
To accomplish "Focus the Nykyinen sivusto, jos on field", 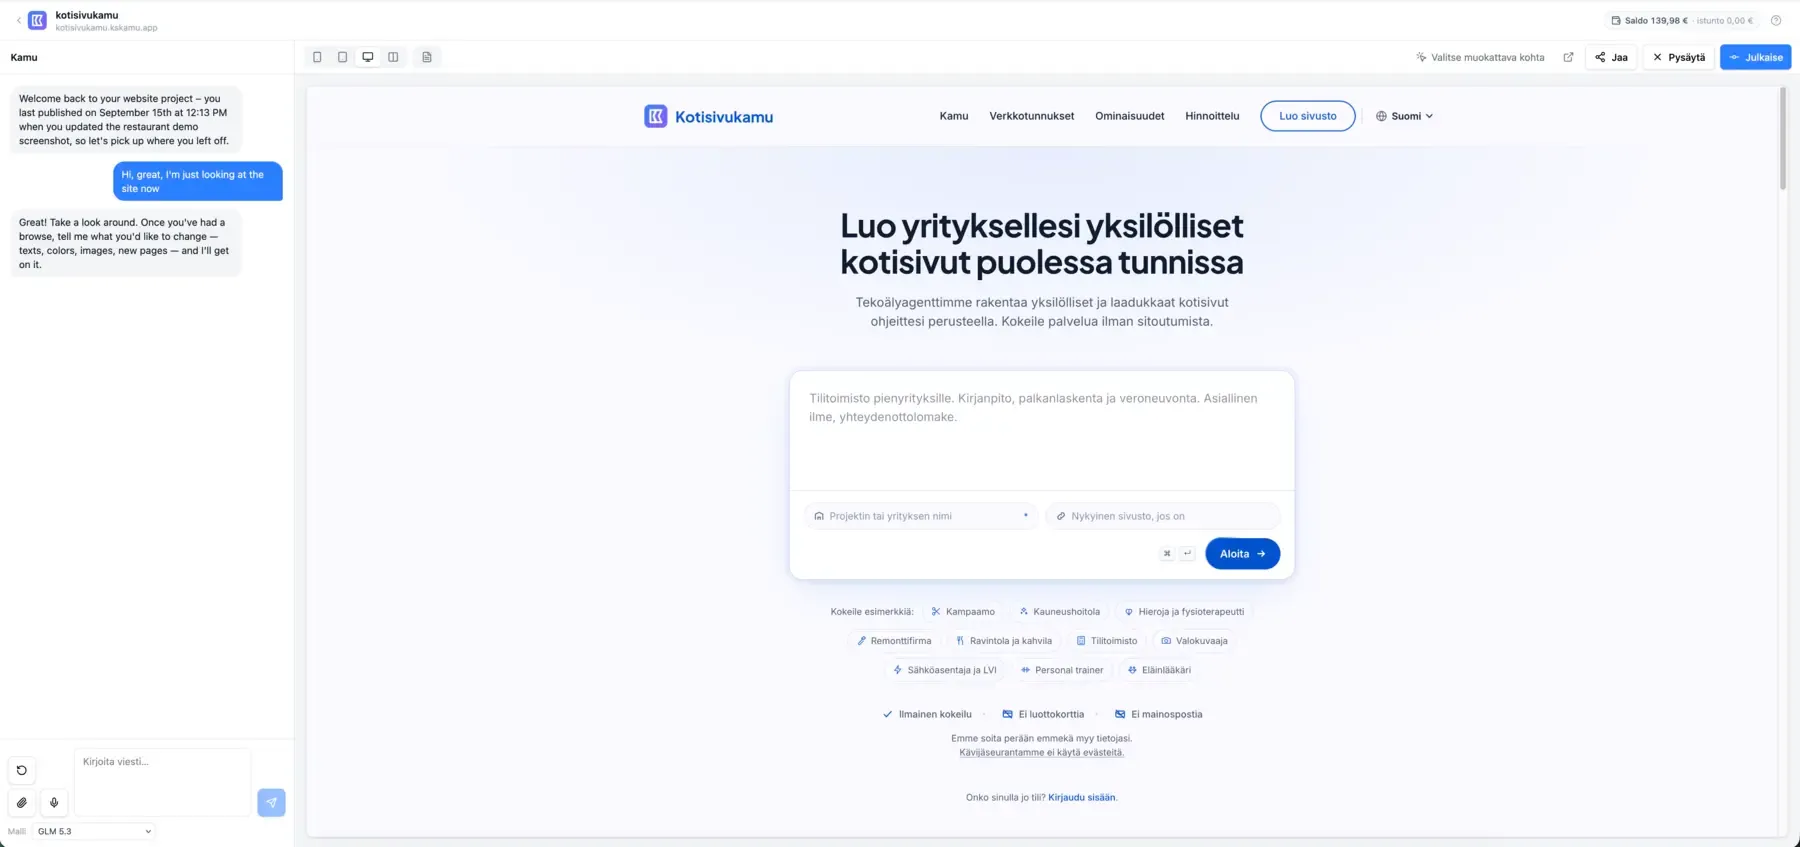I will pyautogui.click(x=1163, y=516).
